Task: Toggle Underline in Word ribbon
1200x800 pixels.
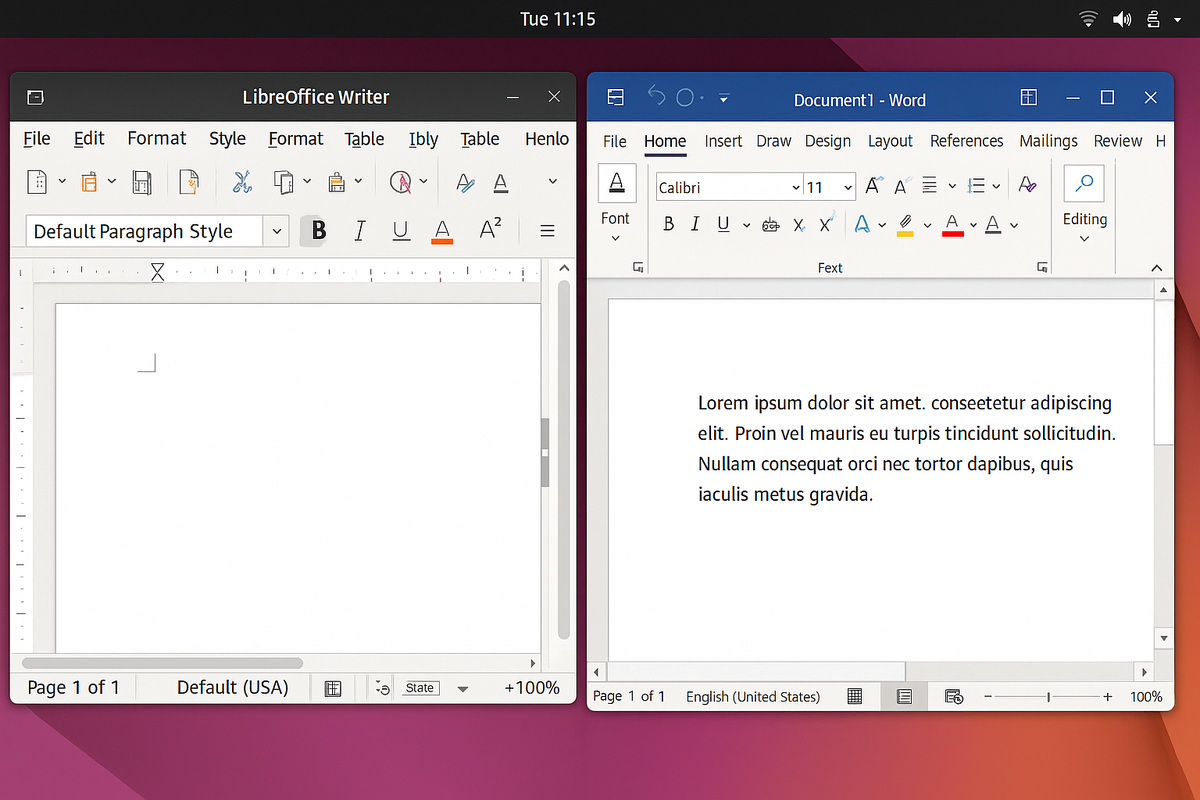Action: [x=722, y=225]
